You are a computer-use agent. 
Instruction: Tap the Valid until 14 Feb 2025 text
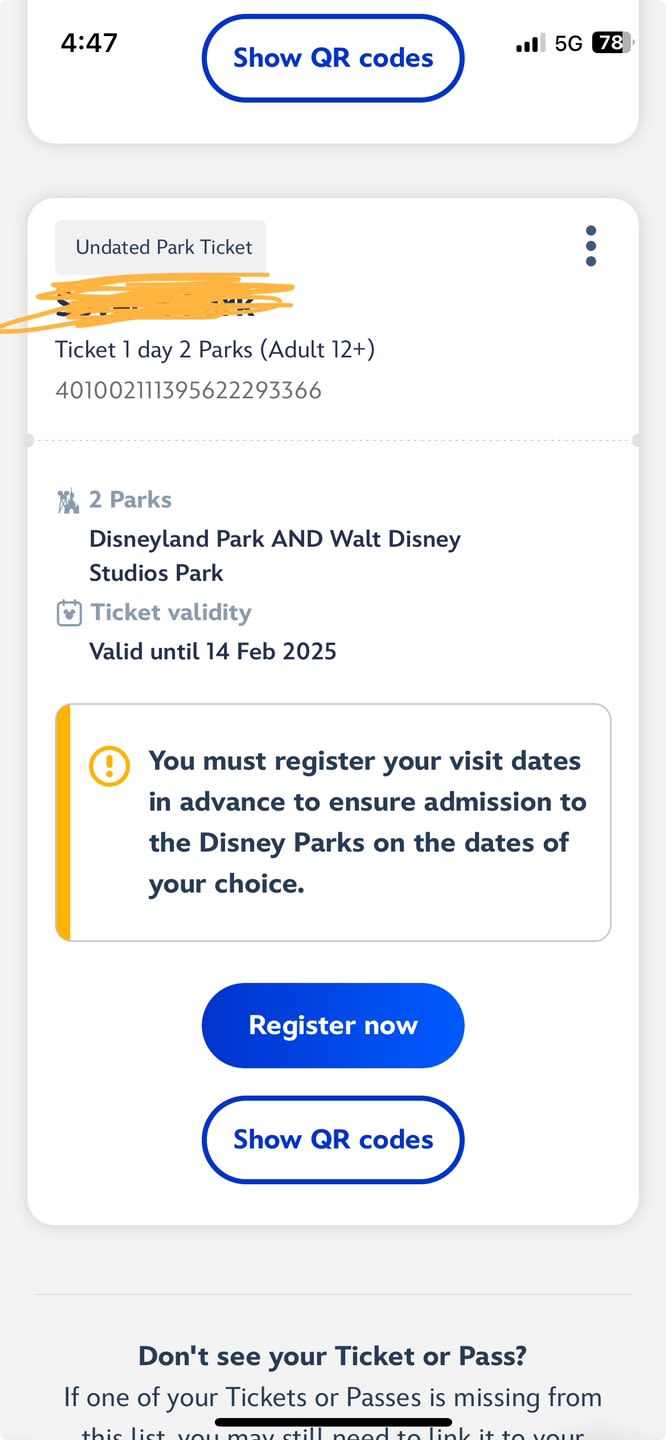click(x=213, y=651)
